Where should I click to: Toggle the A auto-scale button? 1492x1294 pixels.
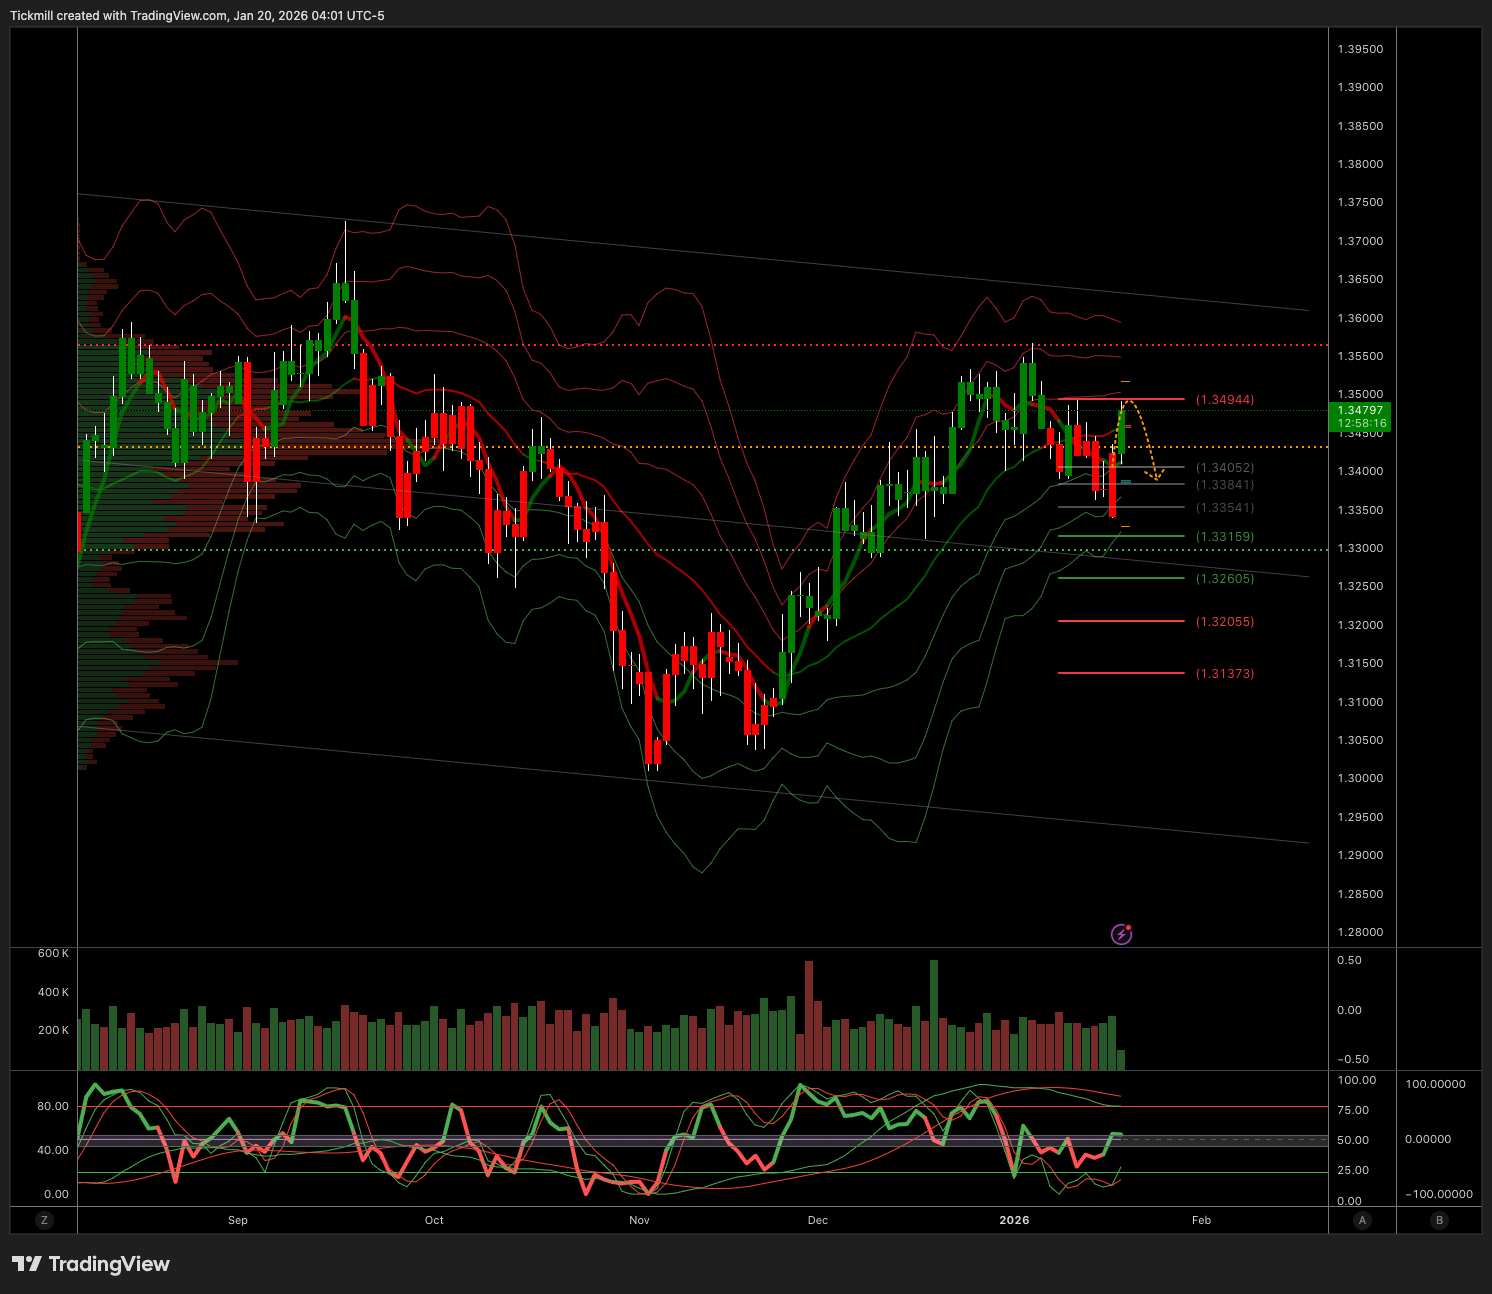coord(1362,1220)
